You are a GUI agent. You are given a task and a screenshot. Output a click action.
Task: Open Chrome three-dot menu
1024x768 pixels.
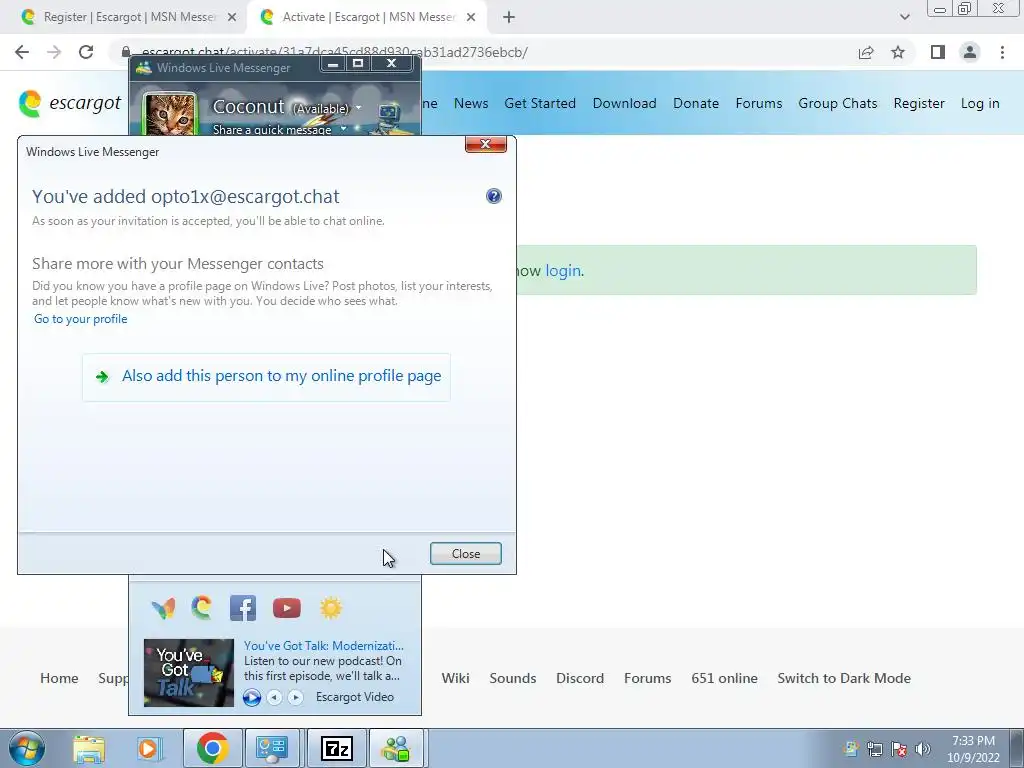click(1002, 52)
